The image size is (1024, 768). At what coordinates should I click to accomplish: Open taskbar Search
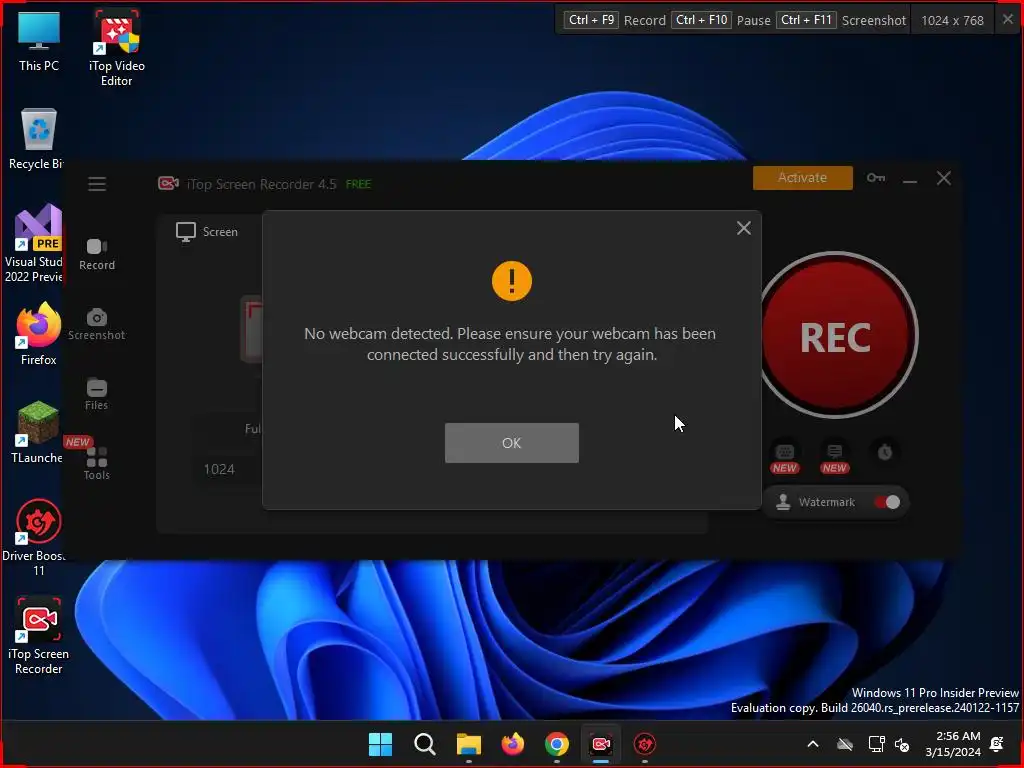424,744
